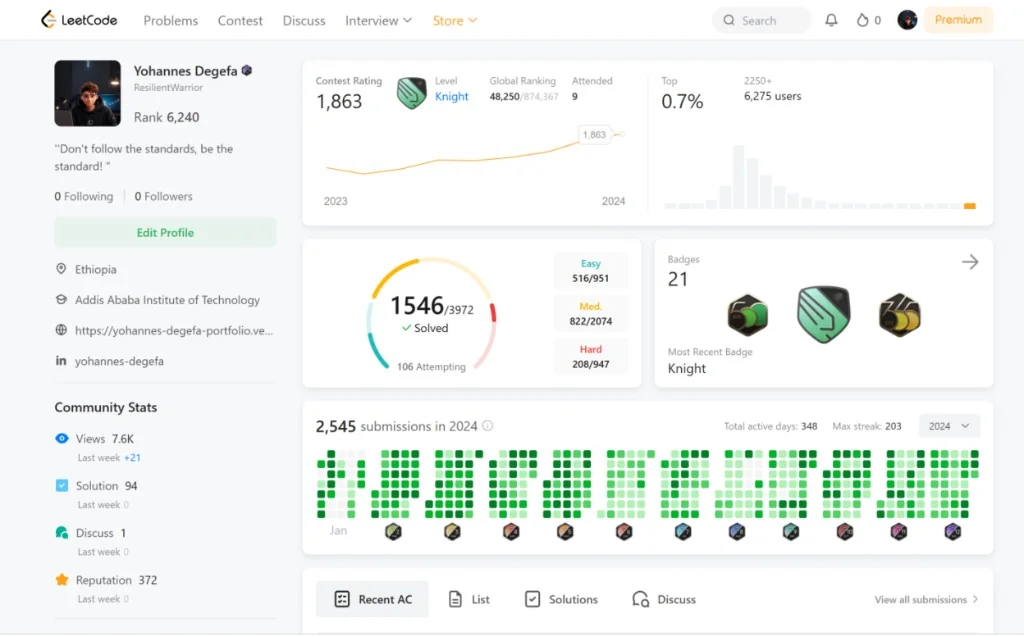Open the 2024 year dropdown

[949, 426]
